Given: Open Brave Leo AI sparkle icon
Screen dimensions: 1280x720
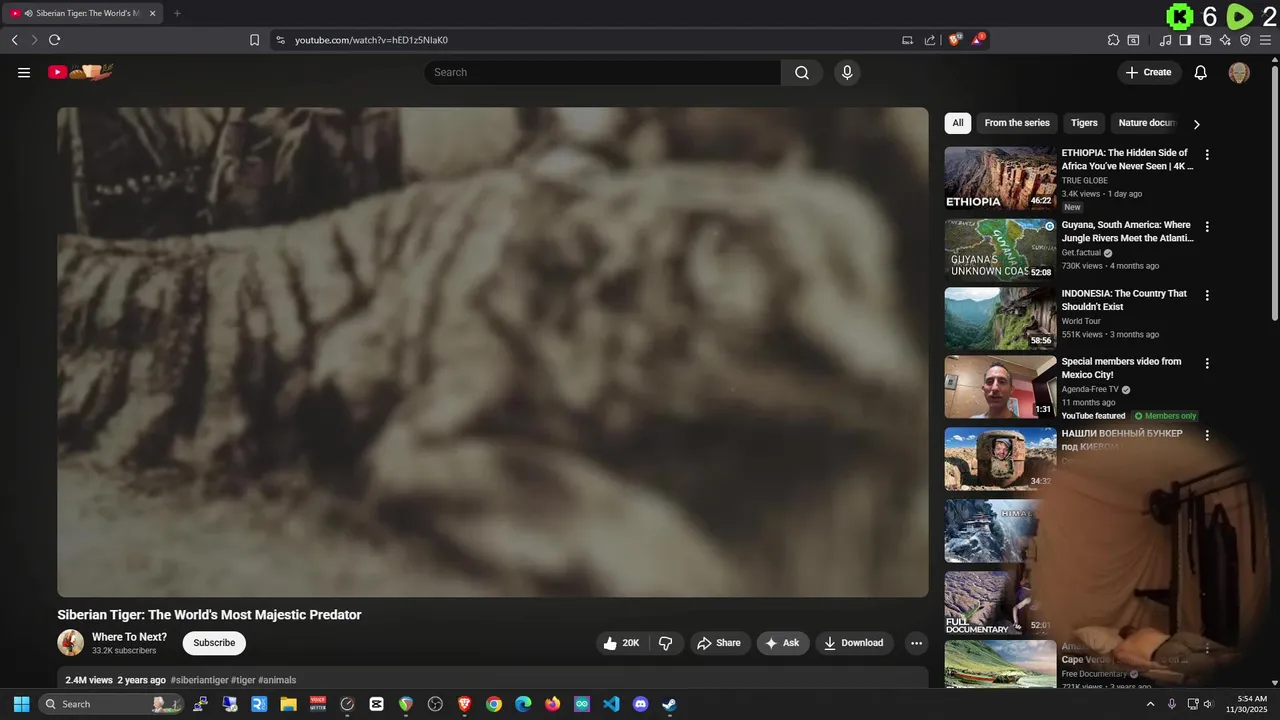Looking at the screenshot, I should coord(1225,40).
